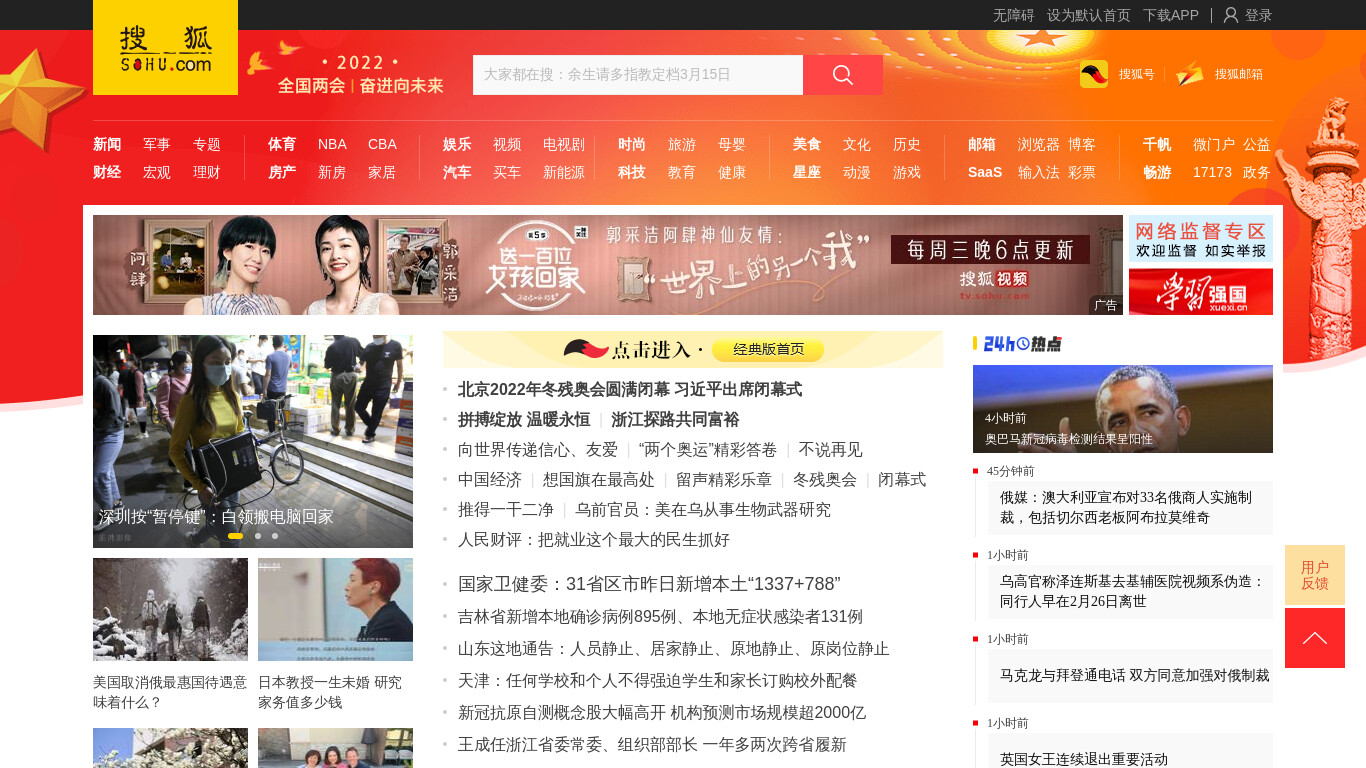Click 无障碍 in top bar

1014,15
